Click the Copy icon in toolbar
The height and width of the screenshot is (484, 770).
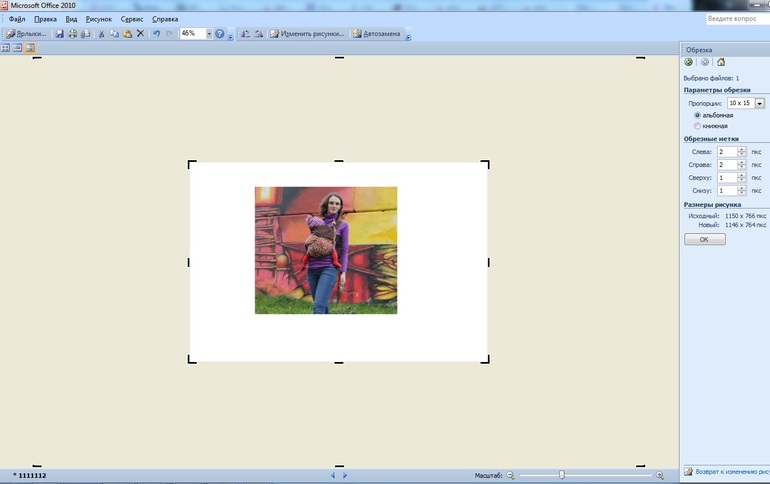click(x=114, y=34)
